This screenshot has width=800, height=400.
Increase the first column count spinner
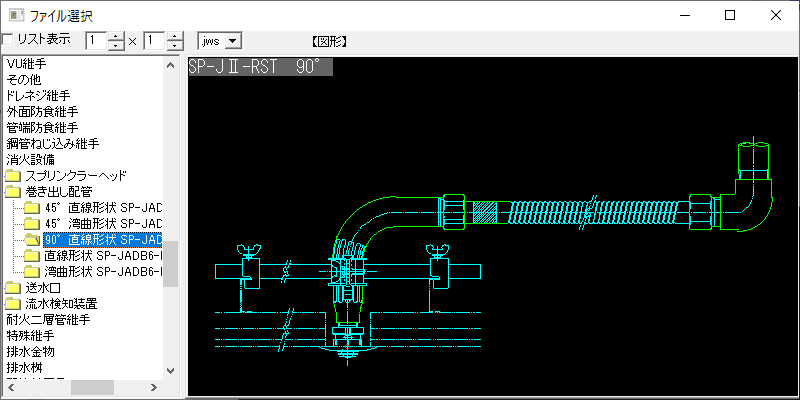(x=116, y=36)
